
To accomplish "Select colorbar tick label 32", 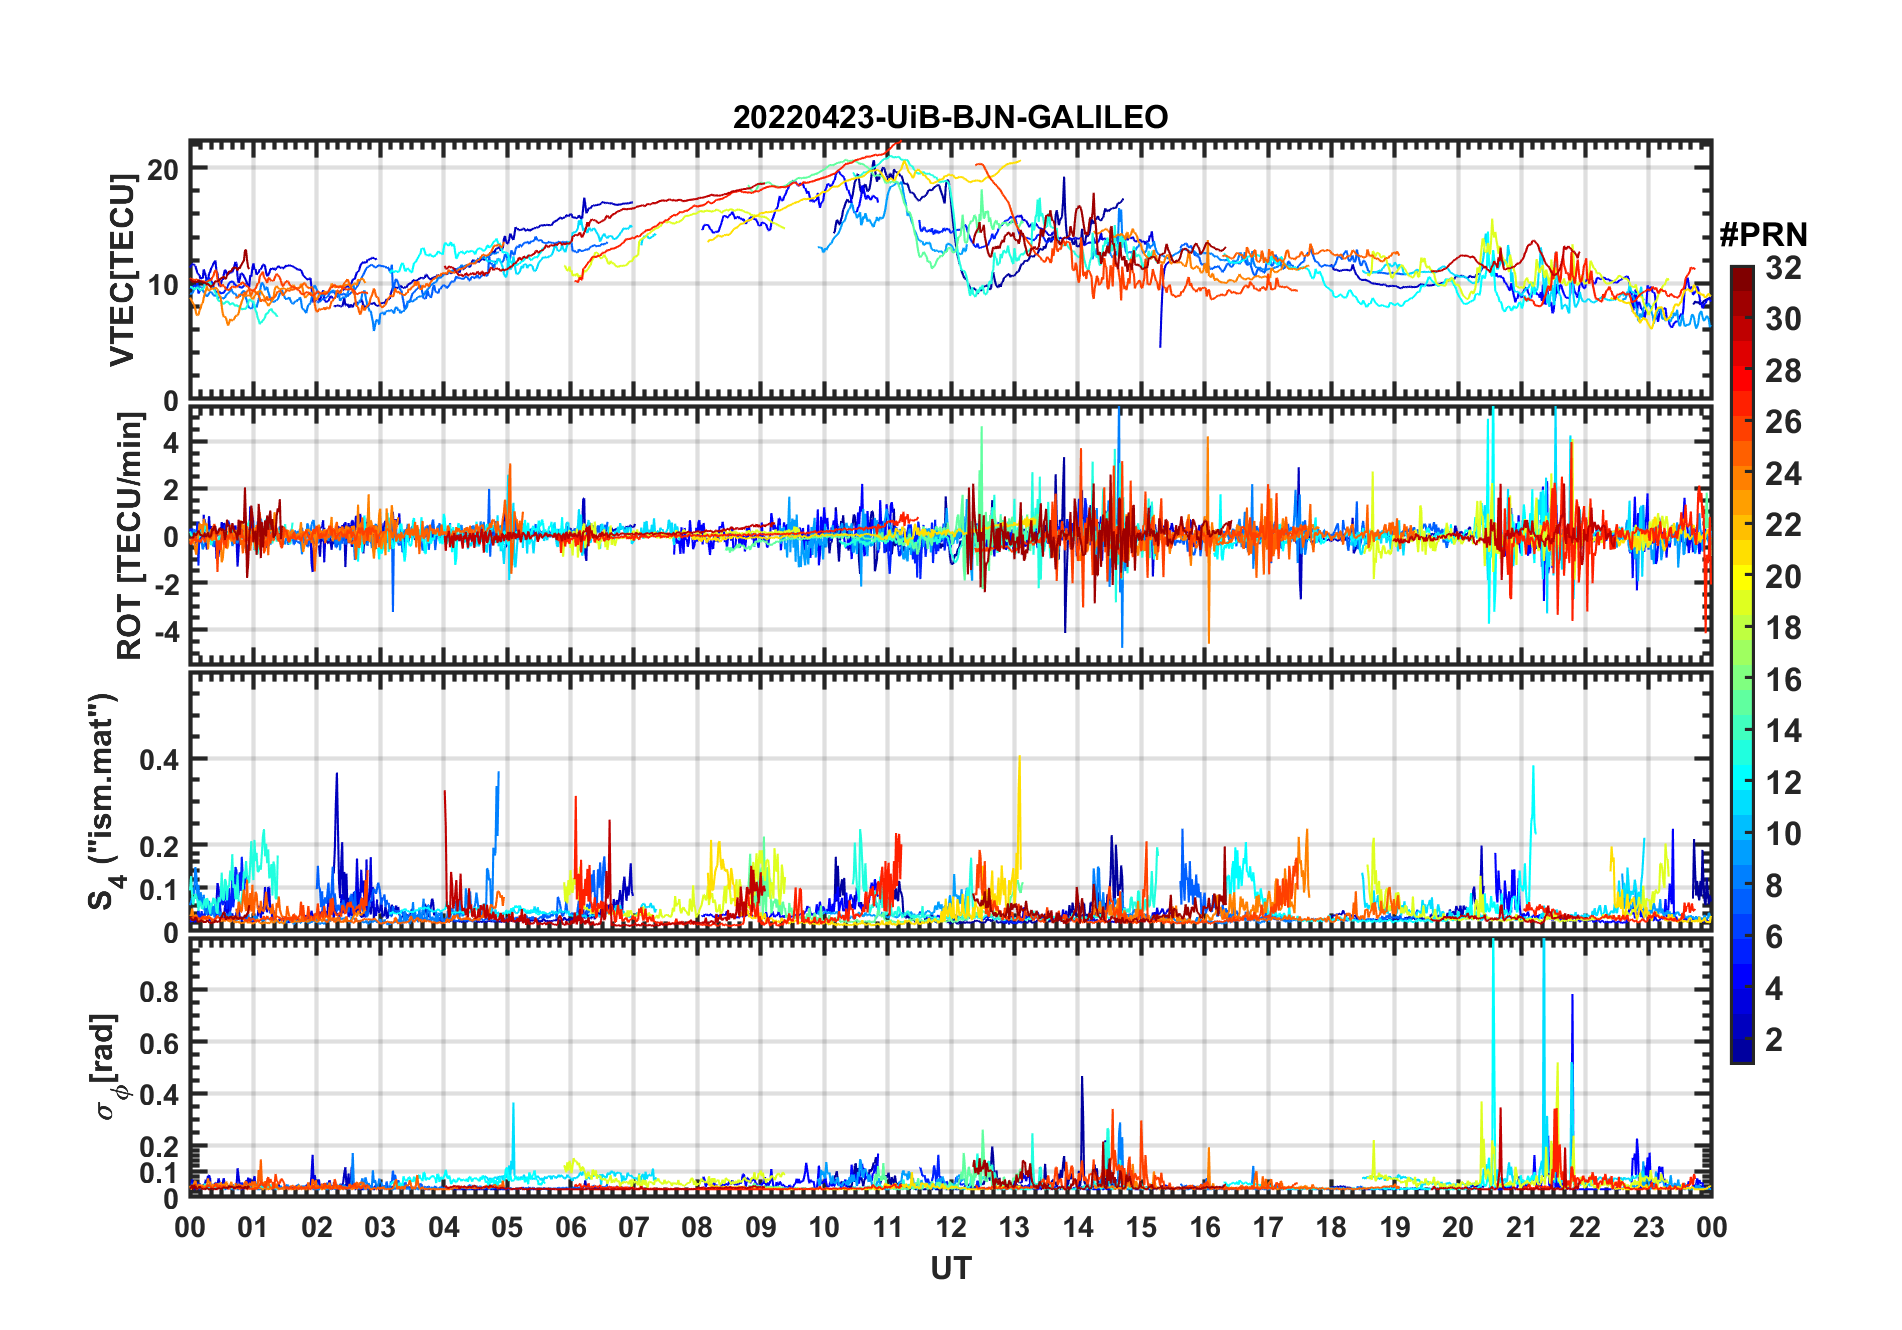I will (1783, 268).
